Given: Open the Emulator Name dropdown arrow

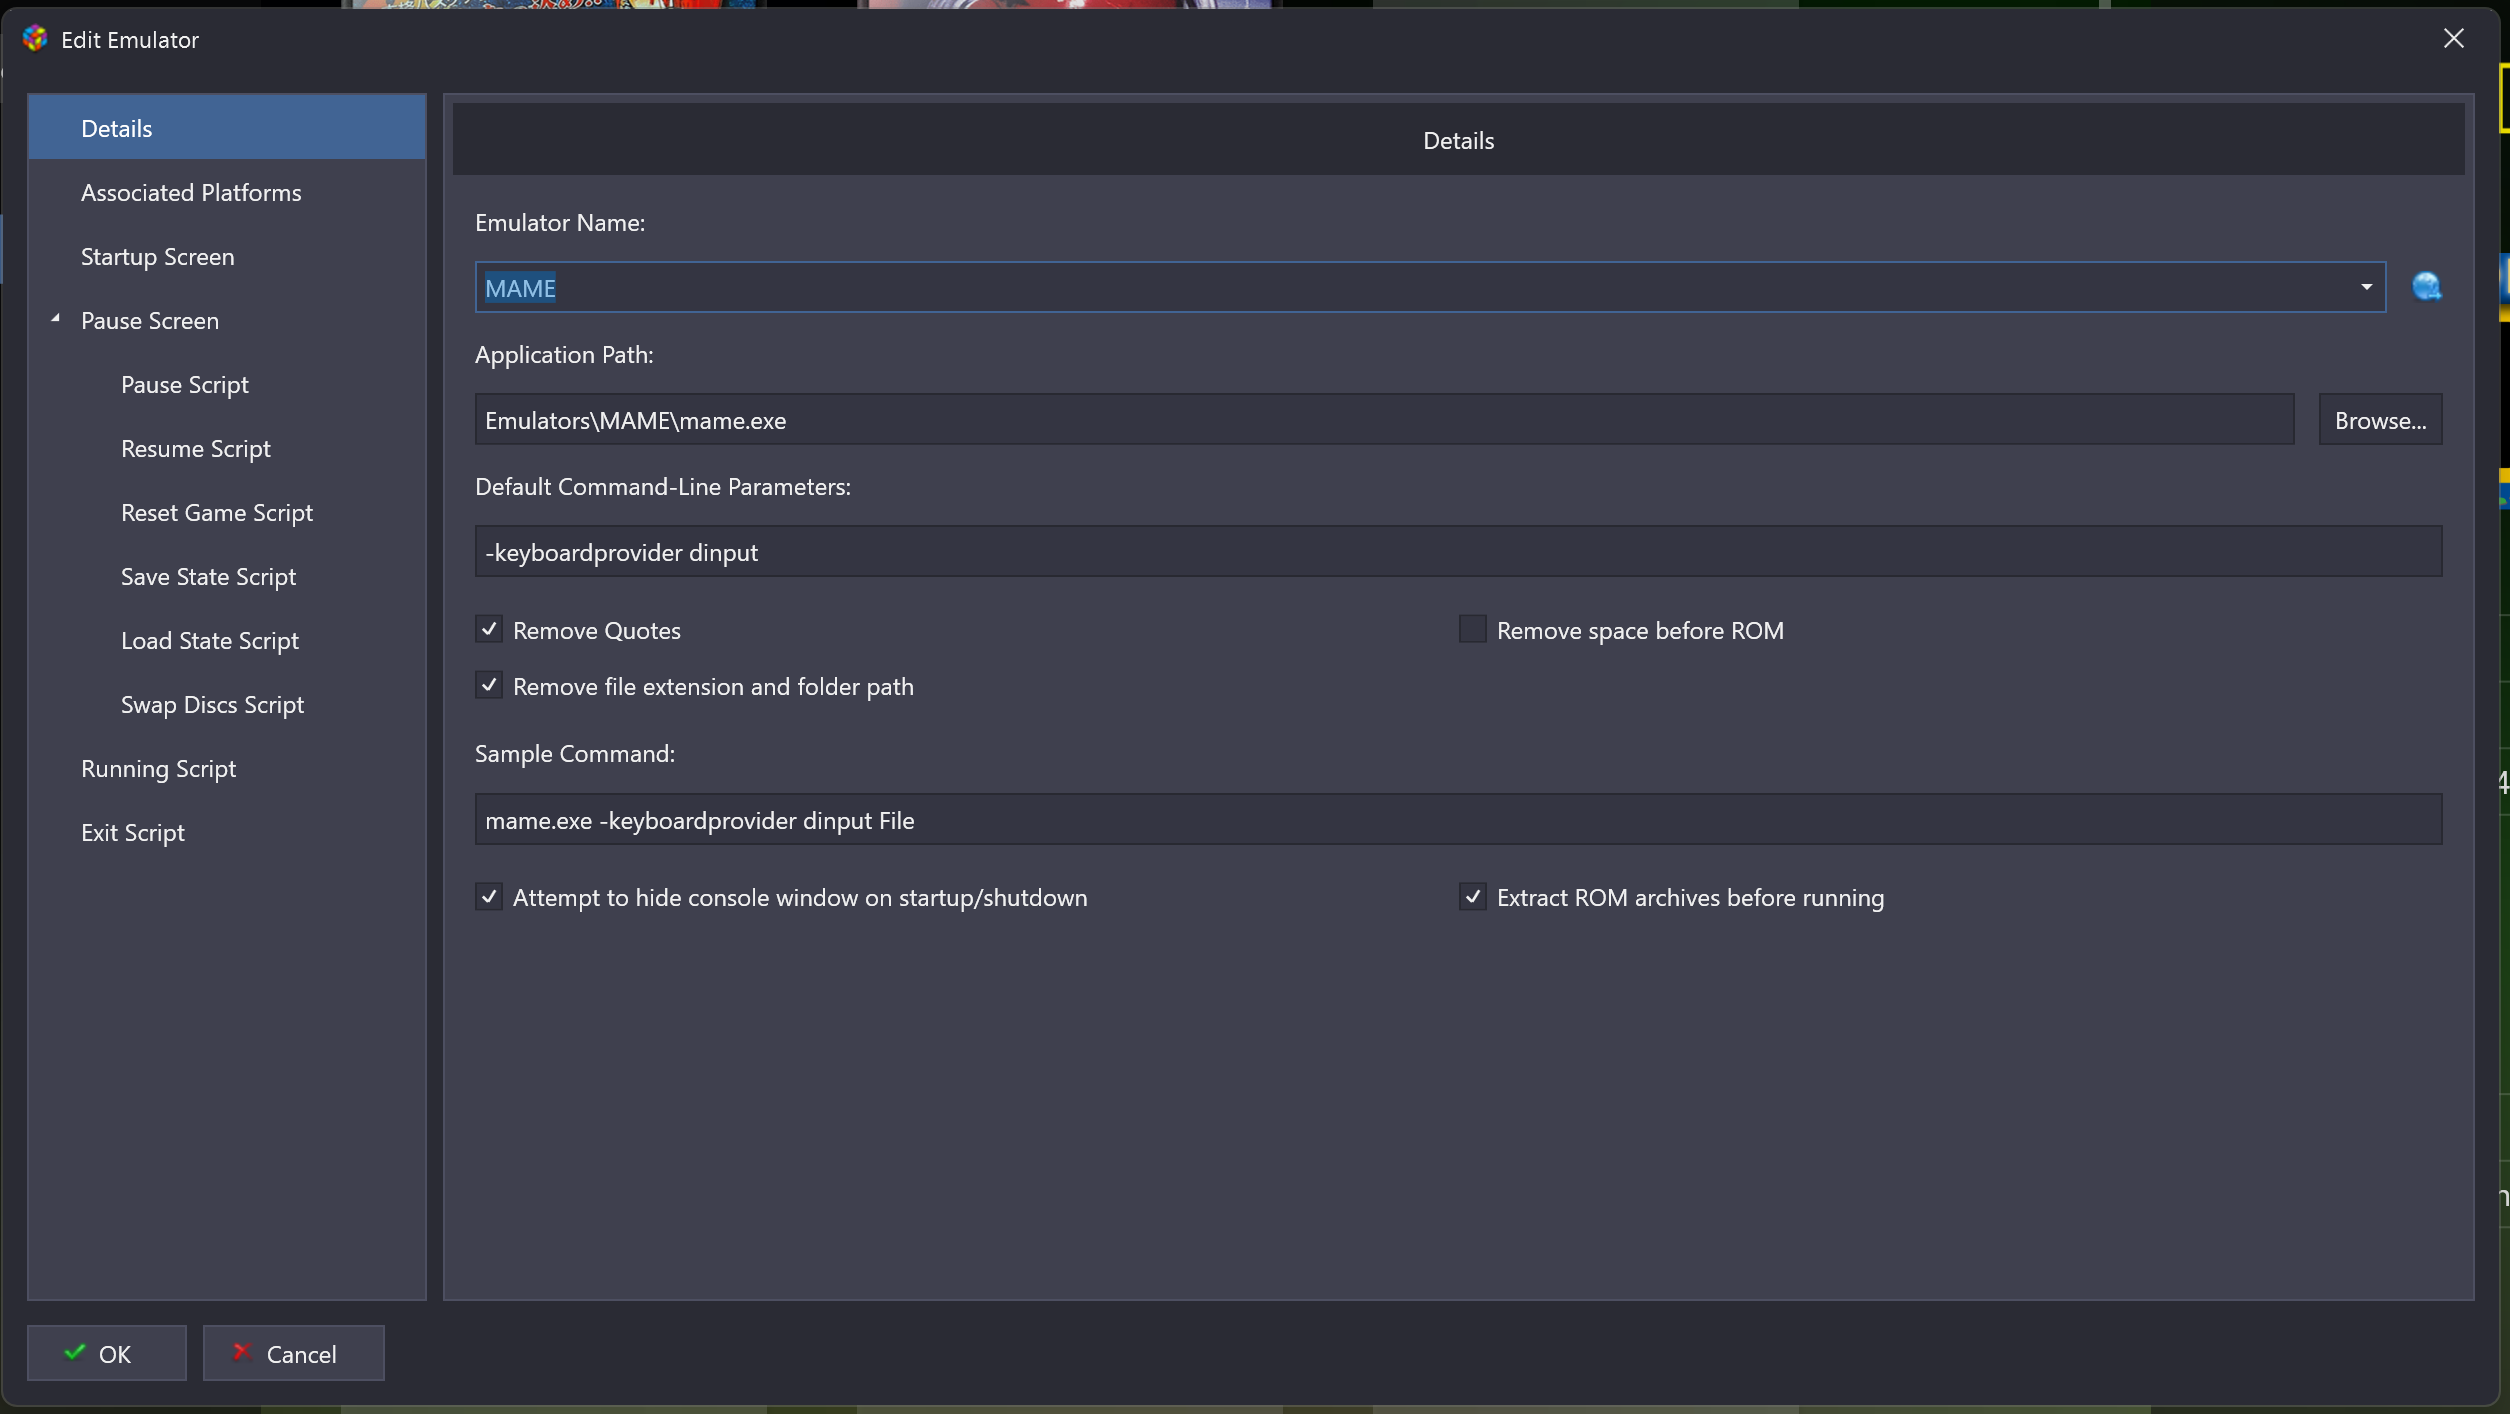Looking at the screenshot, I should [x=2366, y=287].
